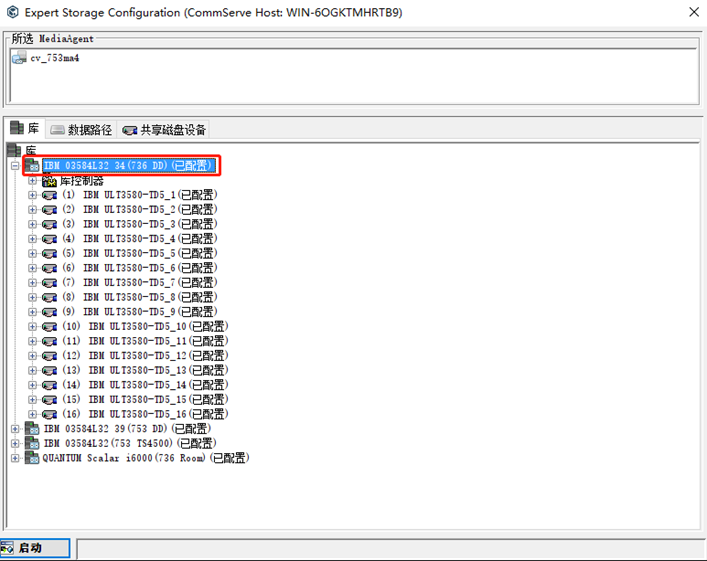
Task: Click drive icon for IBM ULT3580-TD5_1
Action: [x=49, y=195]
